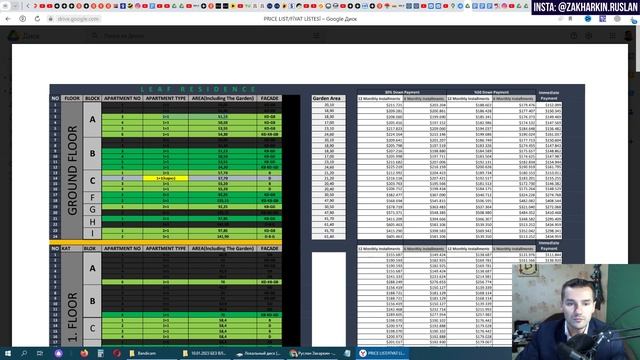Viewport: 640px width, 360px height.
Task: Click the FLOOR column header
Action: (72, 98)
